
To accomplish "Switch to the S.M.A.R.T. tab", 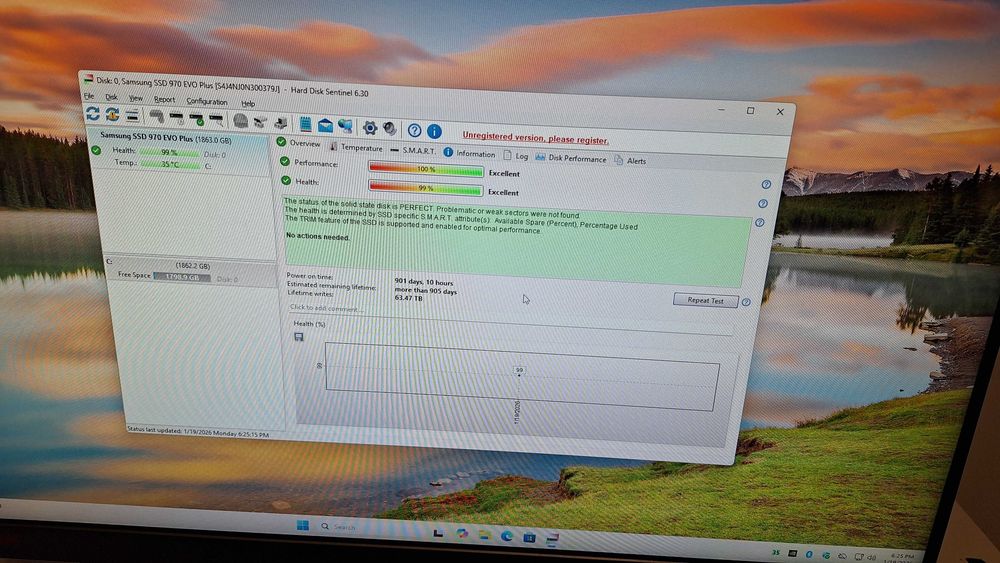I will pyautogui.click(x=413, y=150).
